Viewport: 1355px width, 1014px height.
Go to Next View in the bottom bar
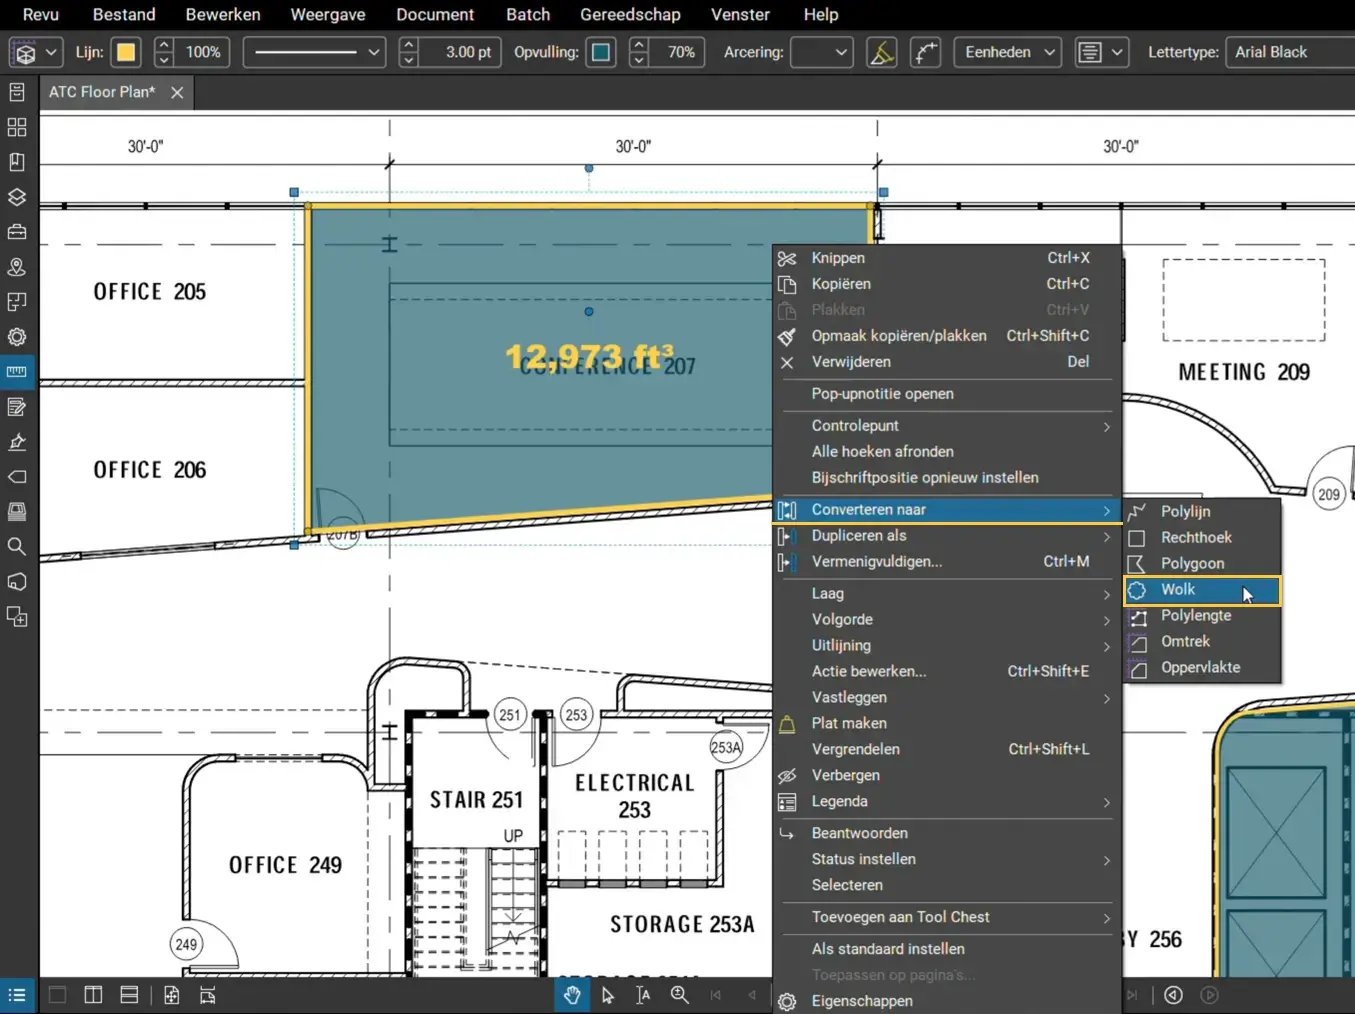click(1209, 995)
